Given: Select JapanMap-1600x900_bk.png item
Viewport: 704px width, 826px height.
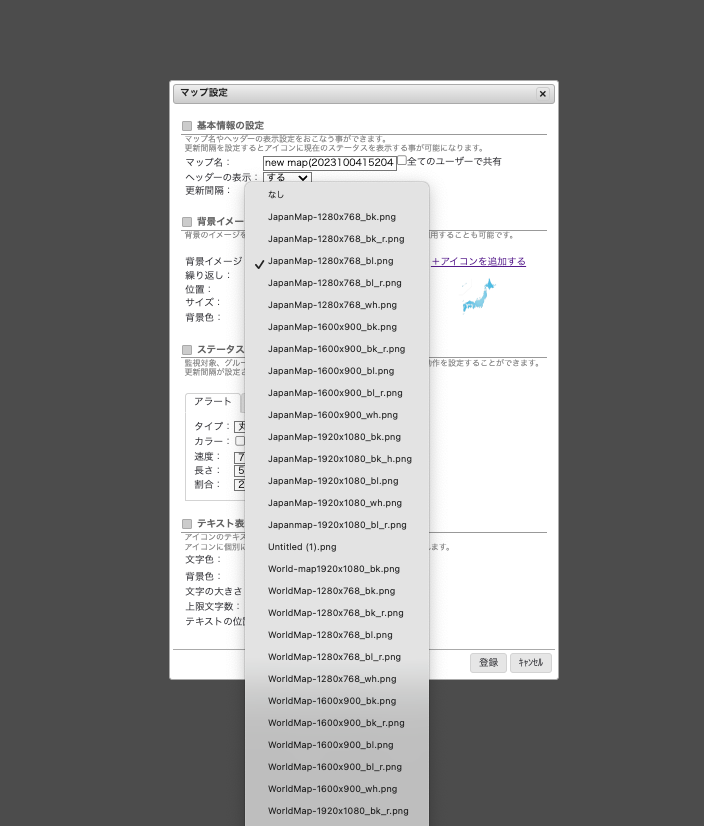Looking at the screenshot, I should (337, 327).
